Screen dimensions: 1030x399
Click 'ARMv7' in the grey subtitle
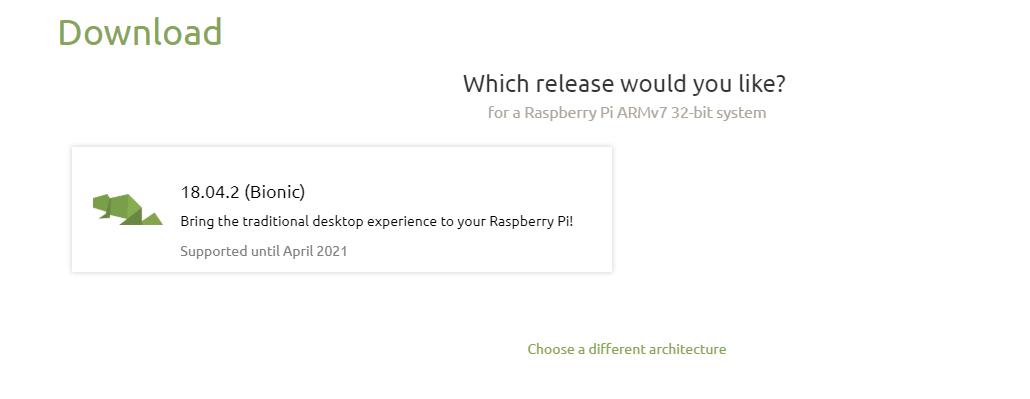[x=641, y=112]
